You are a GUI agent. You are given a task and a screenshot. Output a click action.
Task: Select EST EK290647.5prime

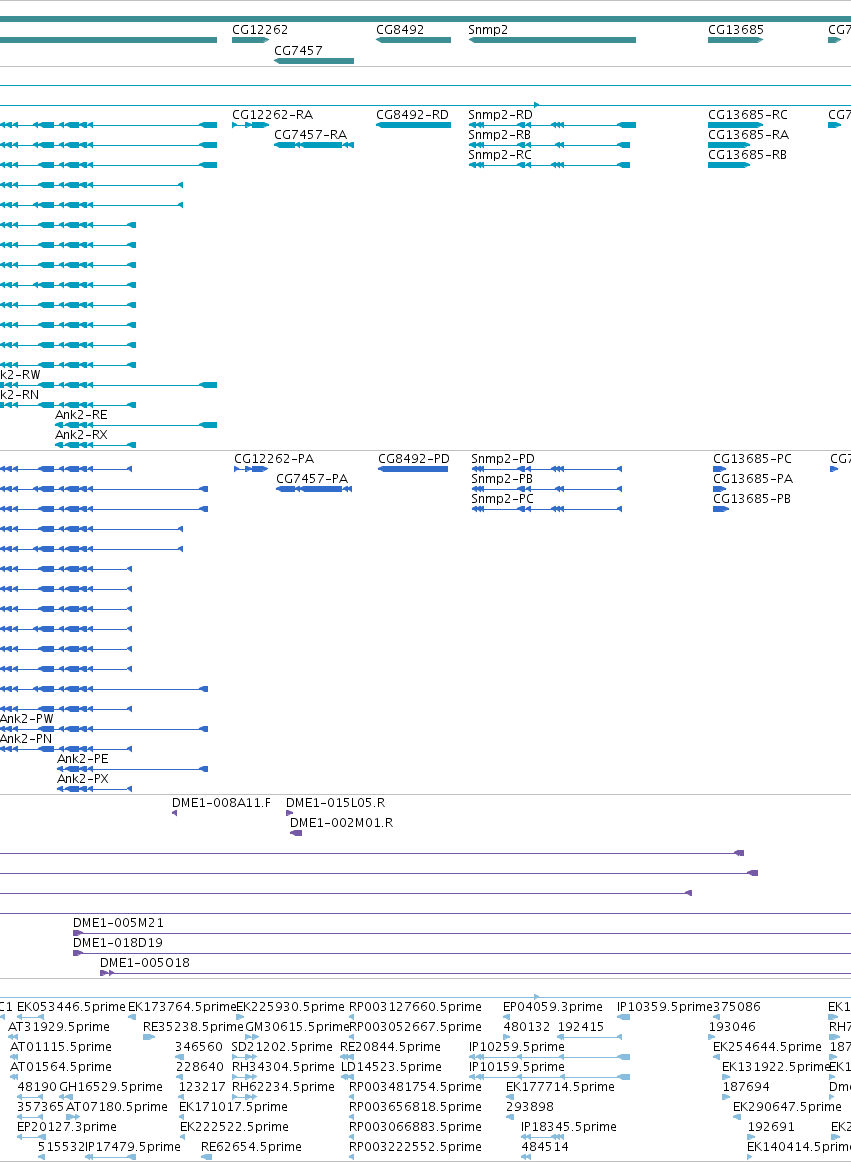[787, 1106]
